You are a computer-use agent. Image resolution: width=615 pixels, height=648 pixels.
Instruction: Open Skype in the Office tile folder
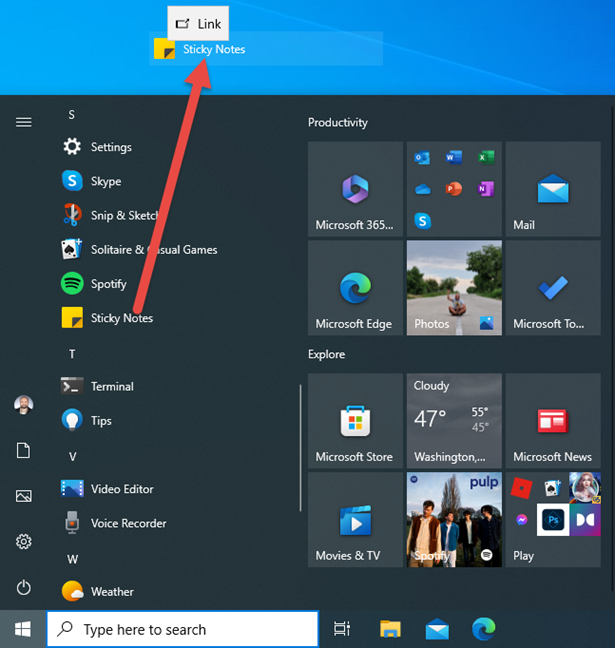pos(422,221)
